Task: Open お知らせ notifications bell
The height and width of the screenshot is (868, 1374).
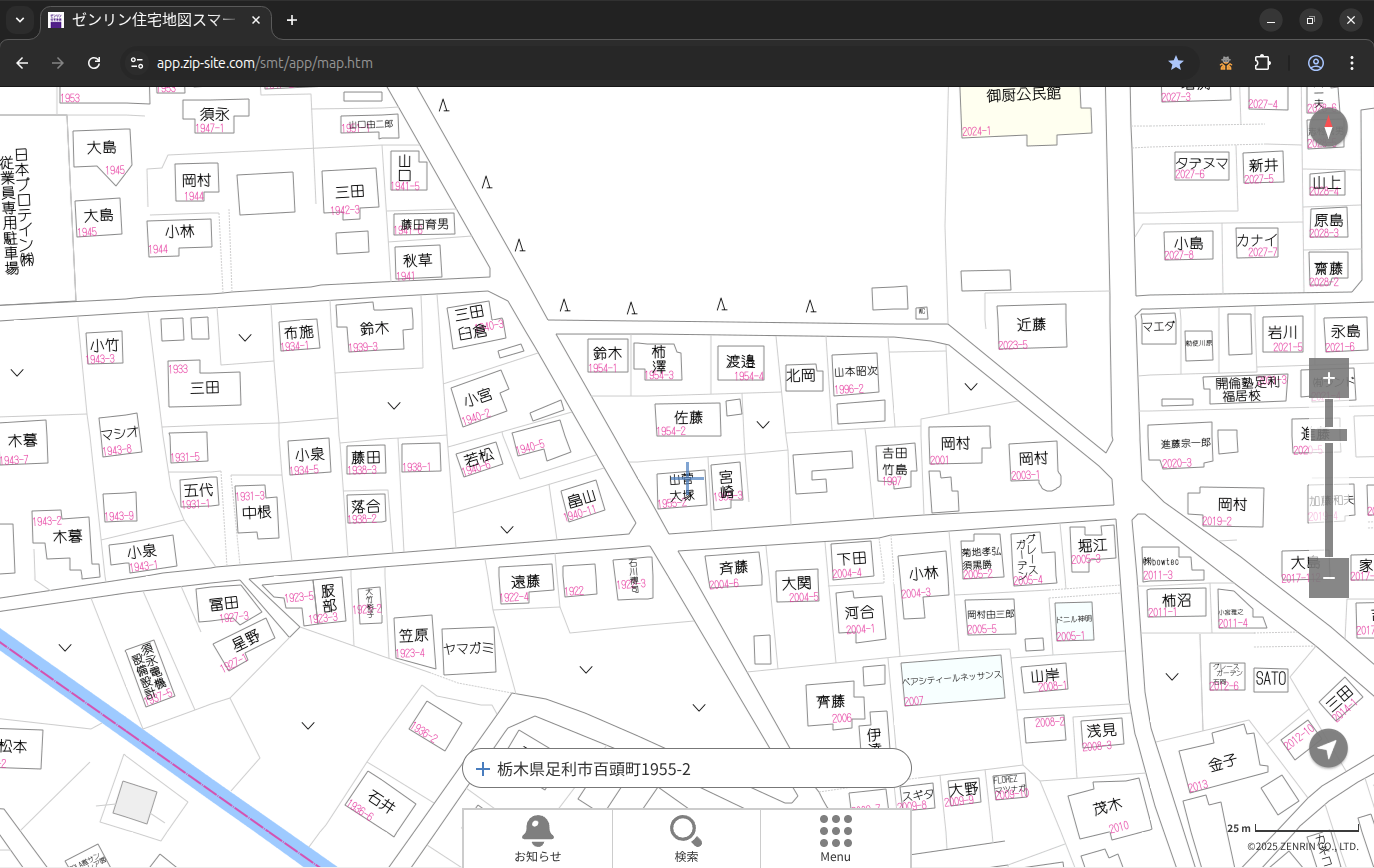Action: click(x=537, y=837)
